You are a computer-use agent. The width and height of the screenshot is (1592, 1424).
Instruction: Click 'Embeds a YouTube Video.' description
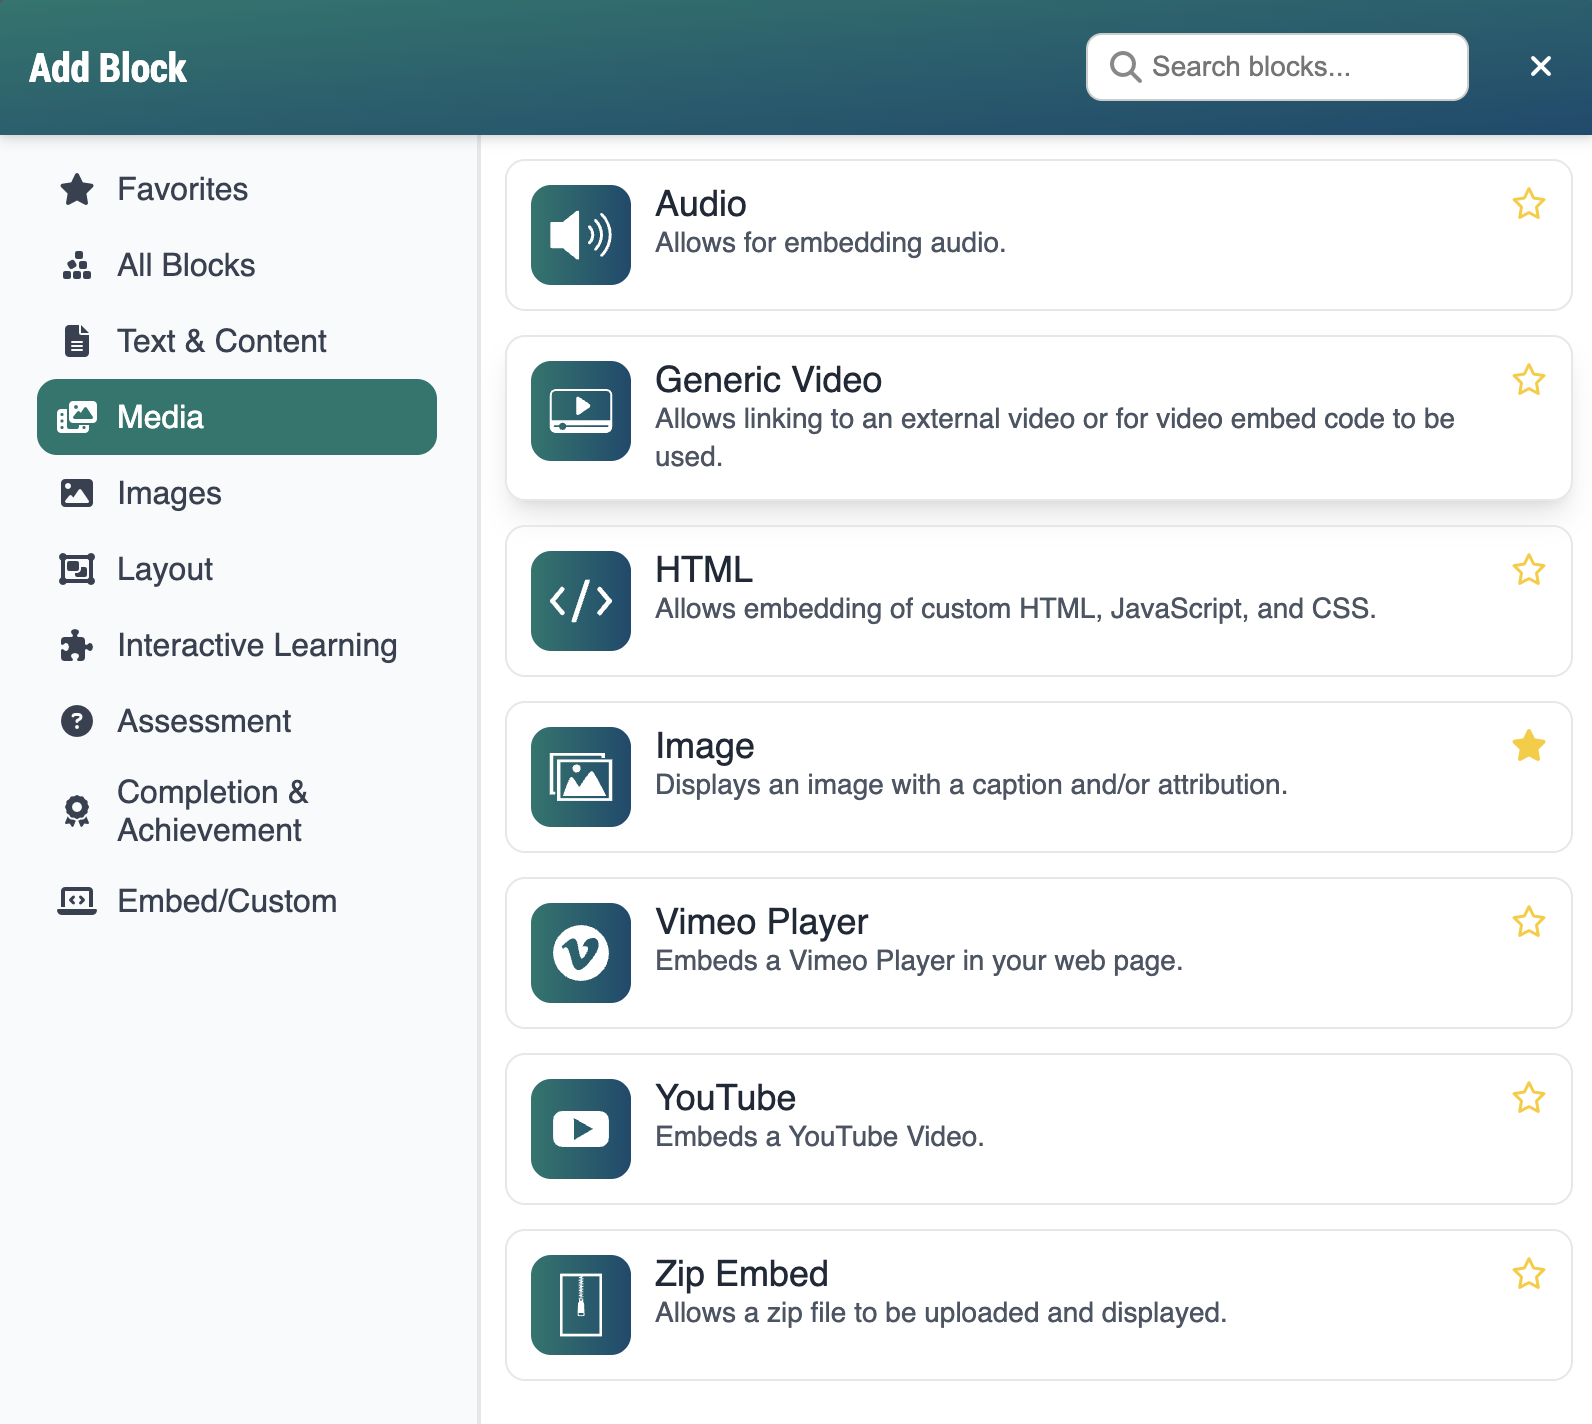tap(819, 1137)
